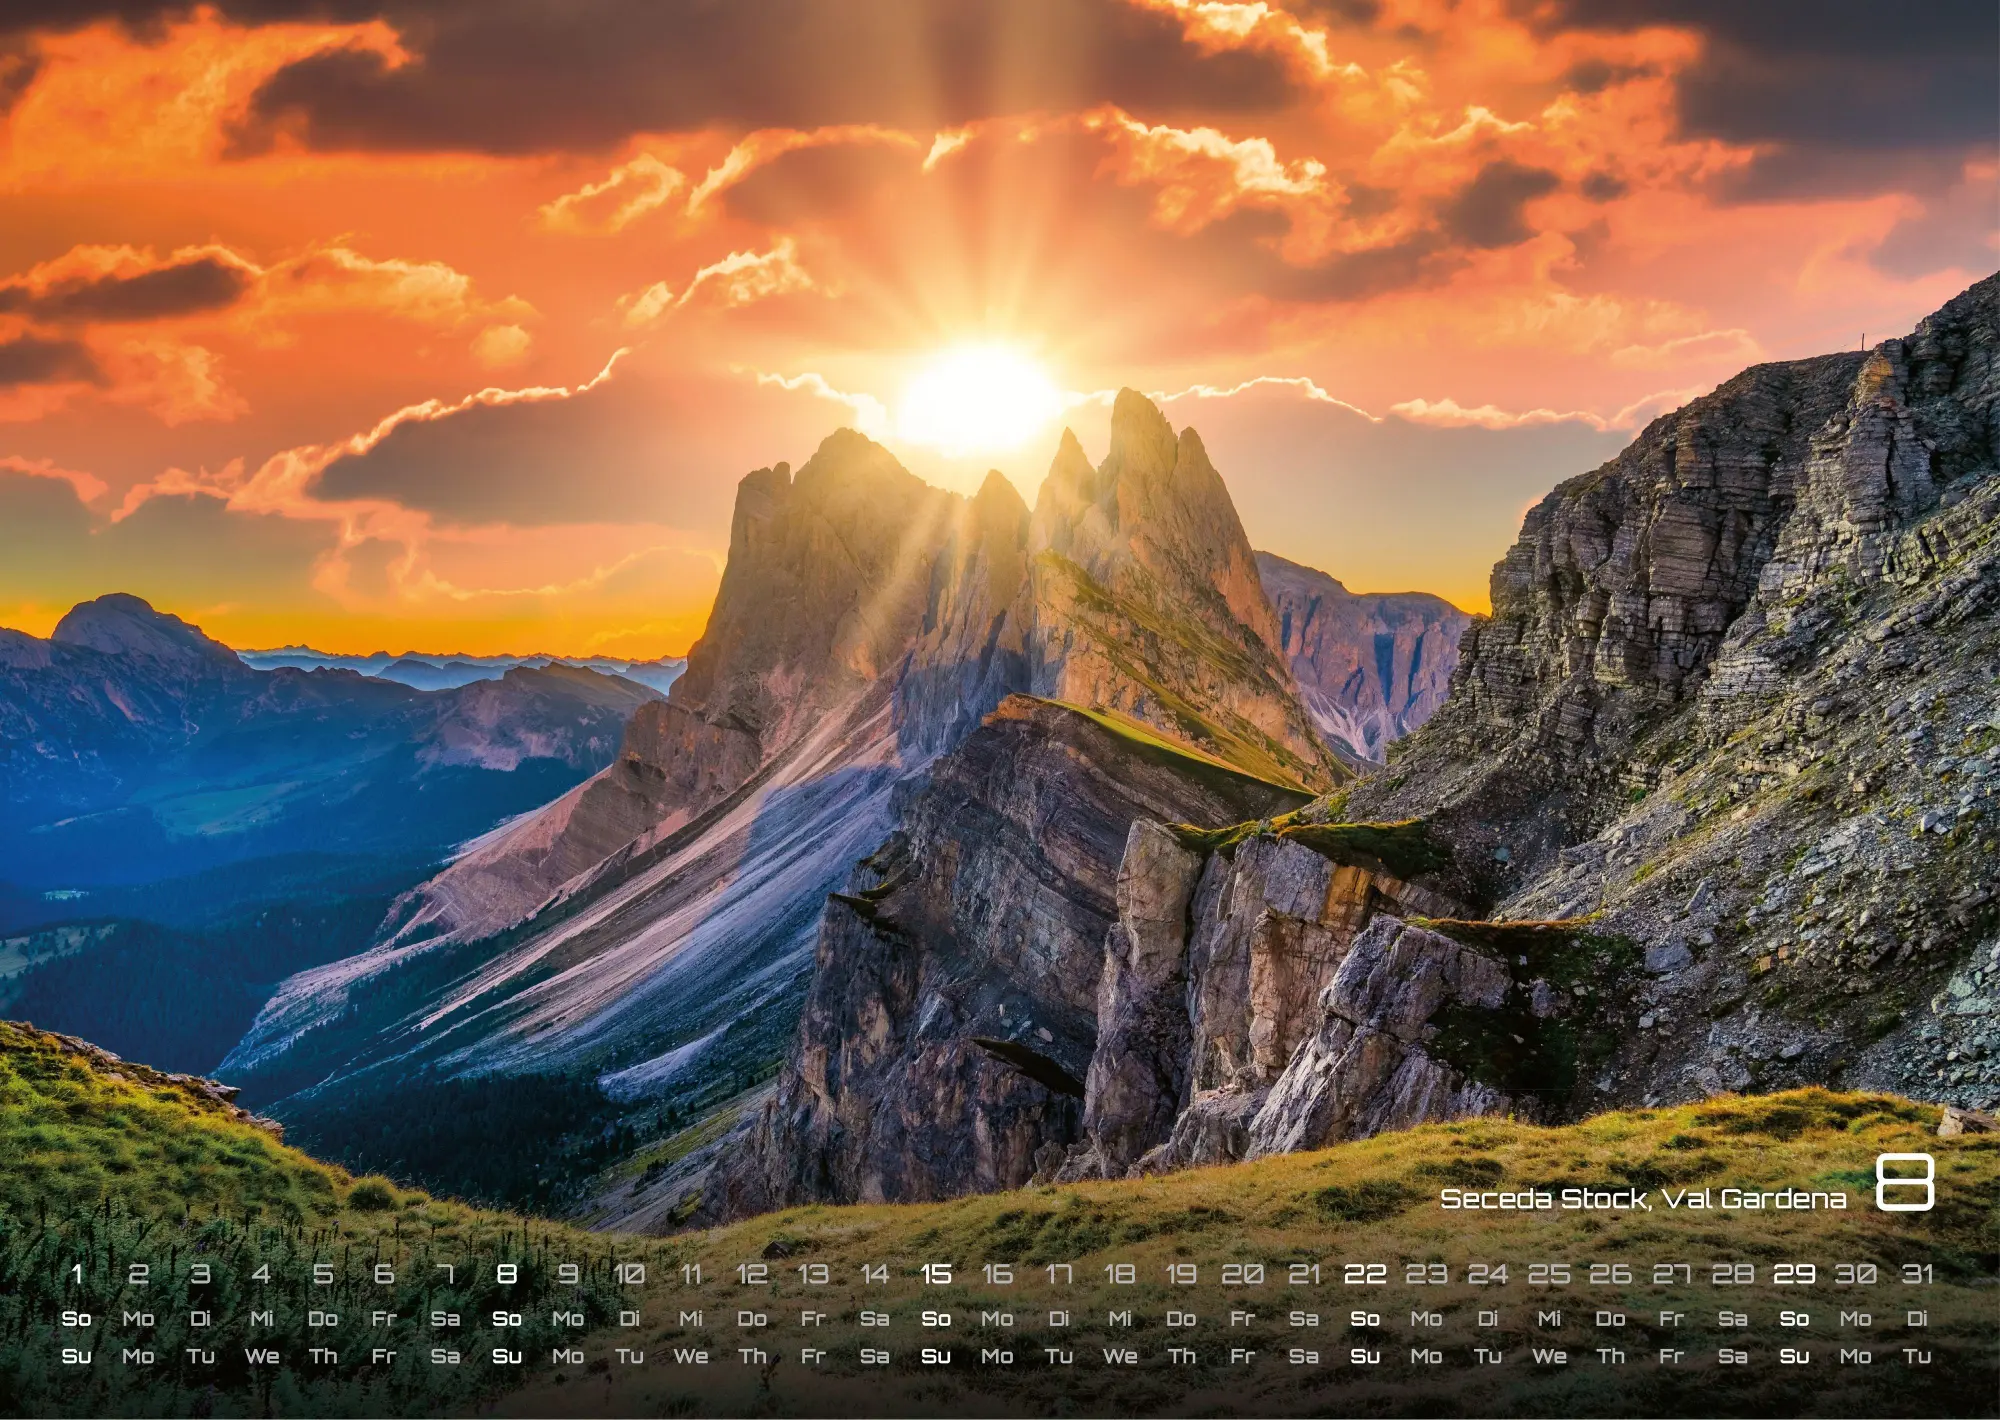Select day 5 in the date row
2000x1420 pixels.
click(x=323, y=1274)
